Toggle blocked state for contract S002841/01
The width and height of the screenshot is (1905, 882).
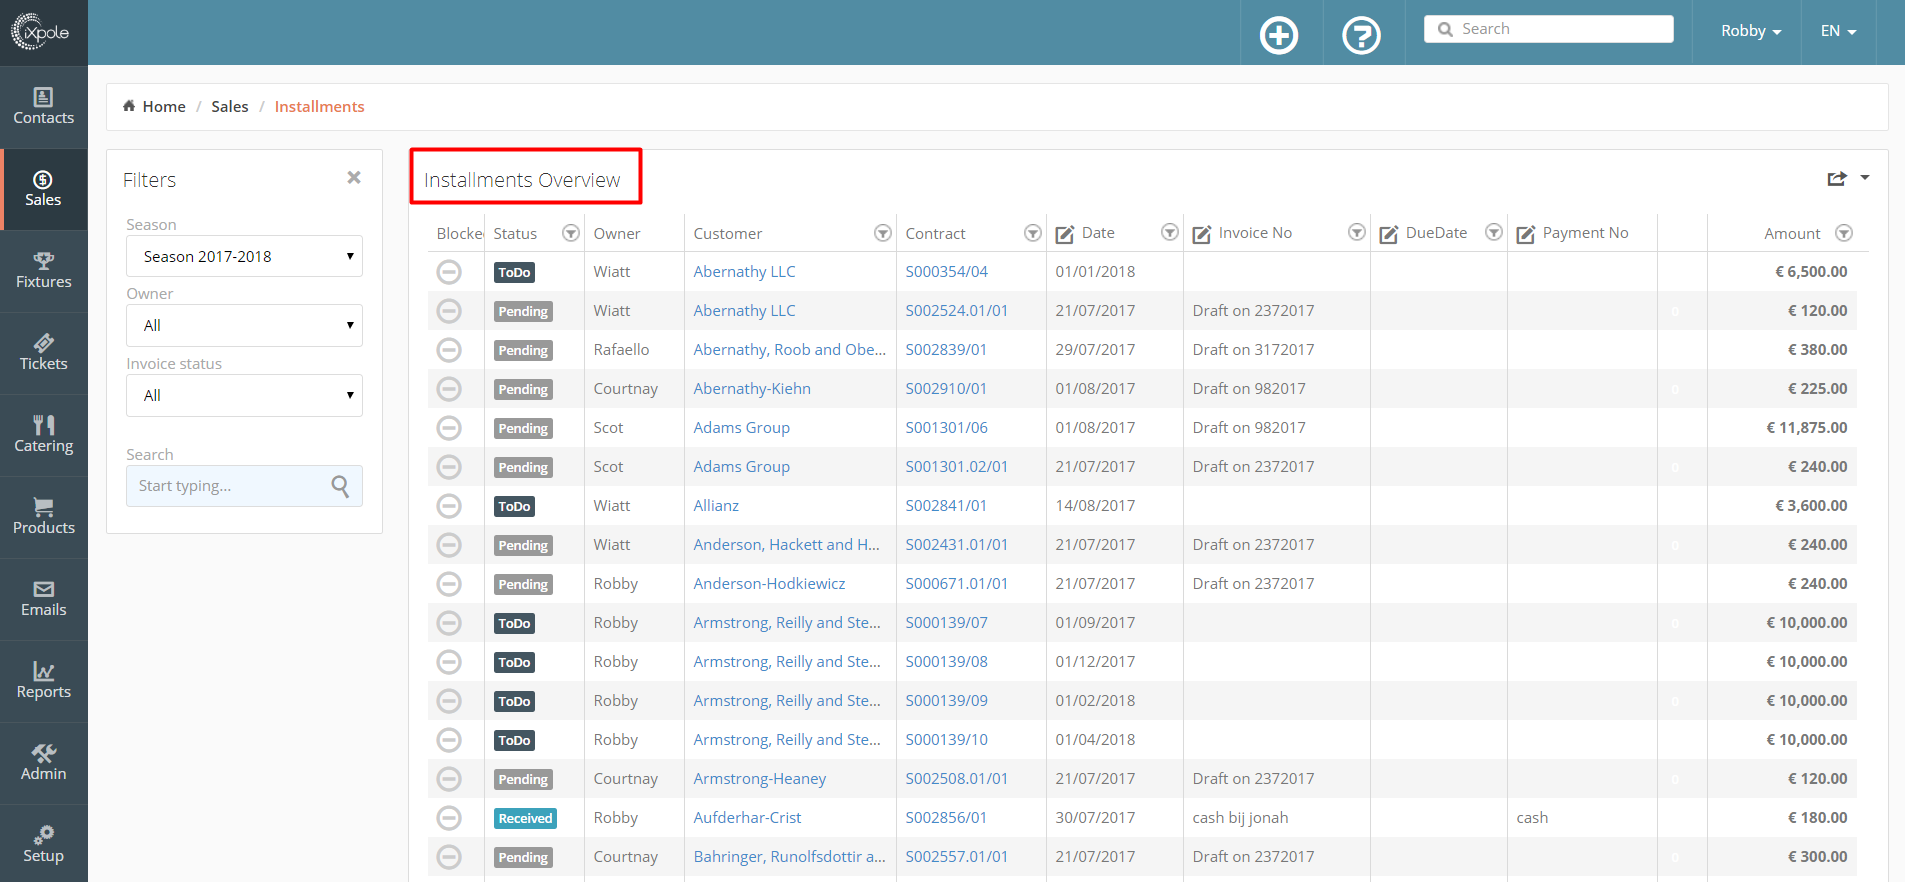pos(449,506)
